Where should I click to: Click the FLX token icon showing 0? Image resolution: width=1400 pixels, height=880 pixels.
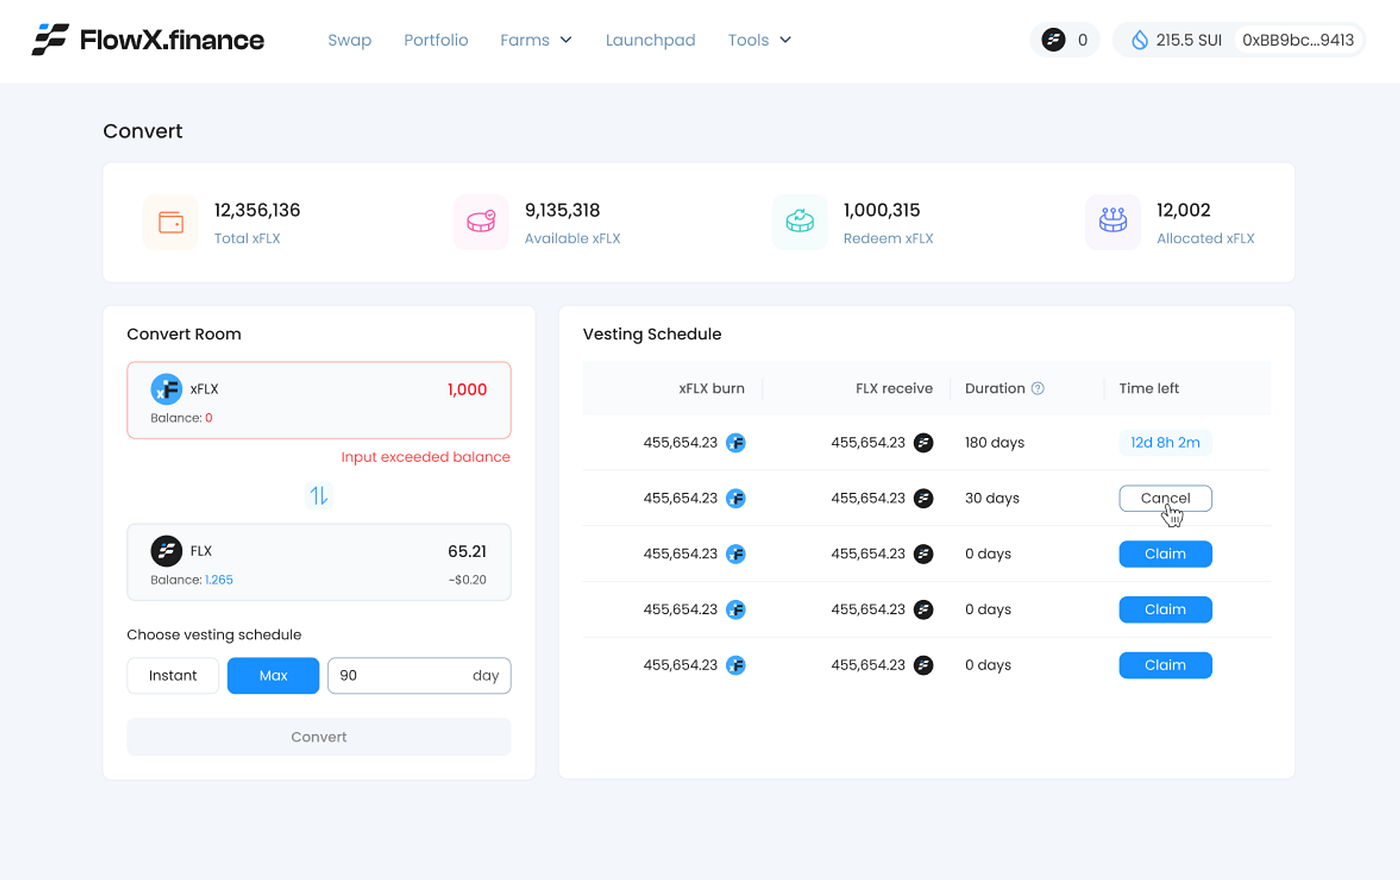[x=1053, y=40]
